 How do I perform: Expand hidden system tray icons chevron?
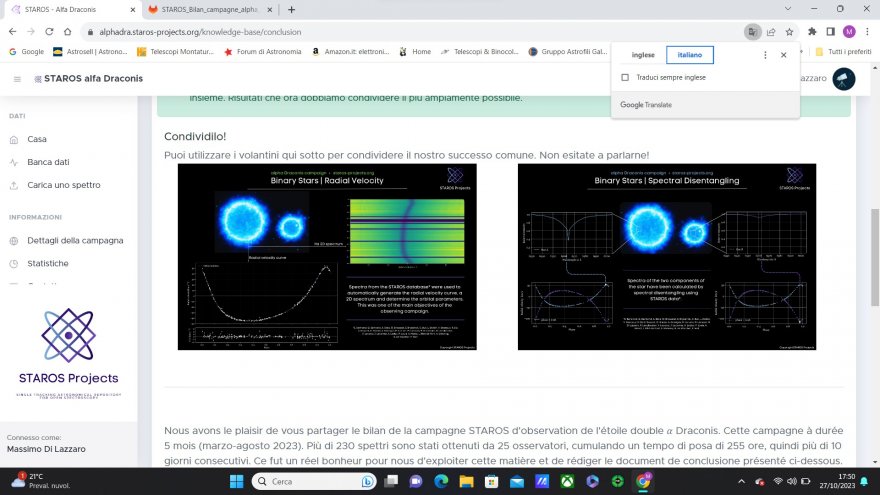[x=740, y=482]
